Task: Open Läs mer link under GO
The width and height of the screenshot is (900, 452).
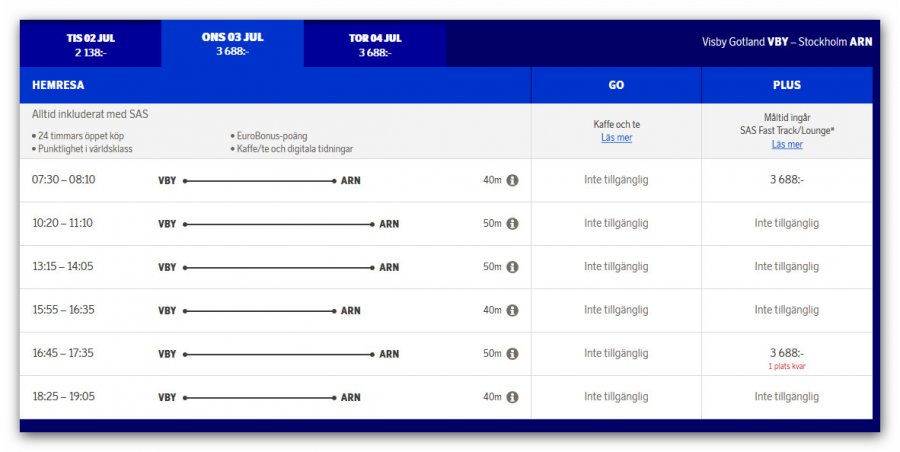Action: pyautogui.click(x=616, y=138)
